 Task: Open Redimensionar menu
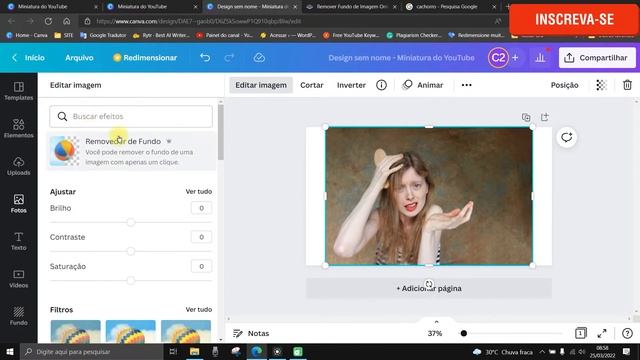coord(145,58)
